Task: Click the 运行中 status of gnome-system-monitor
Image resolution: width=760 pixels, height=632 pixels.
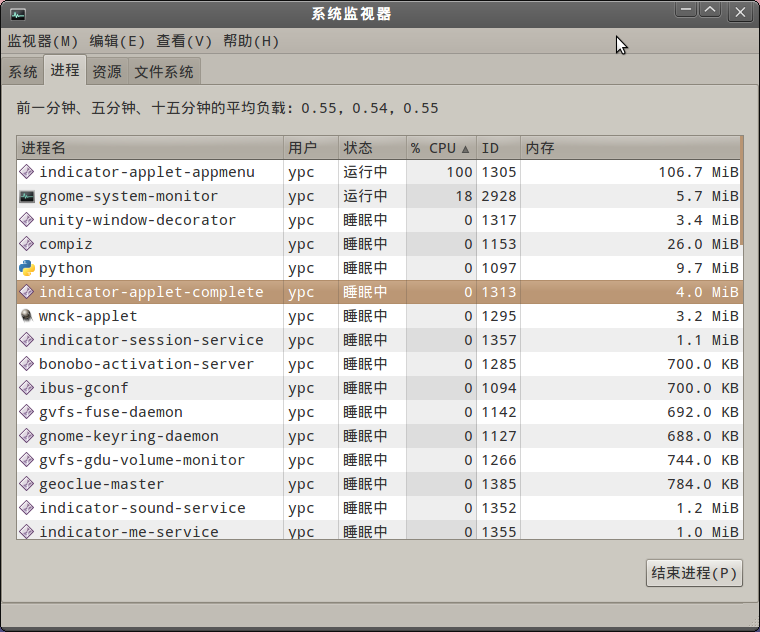Action: click(x=365, y=196)
